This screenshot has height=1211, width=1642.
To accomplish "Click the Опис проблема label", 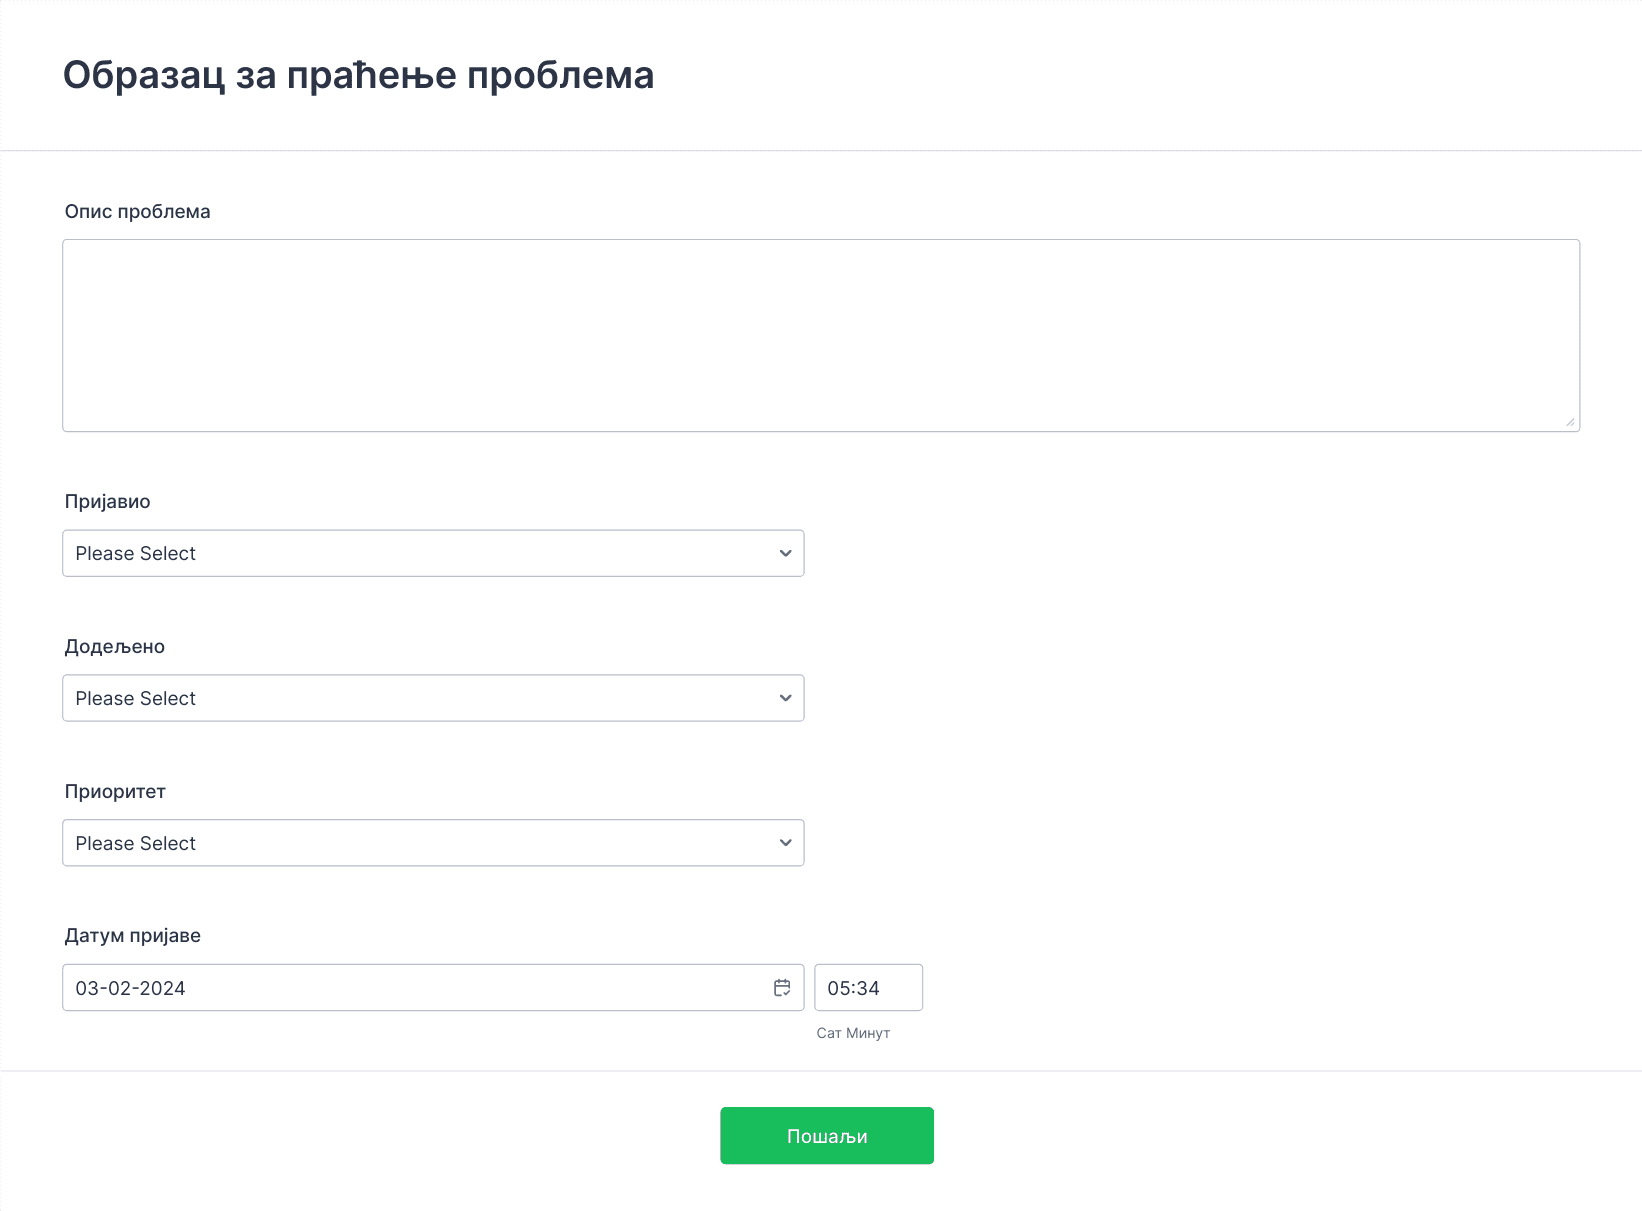I will point(138,212).
